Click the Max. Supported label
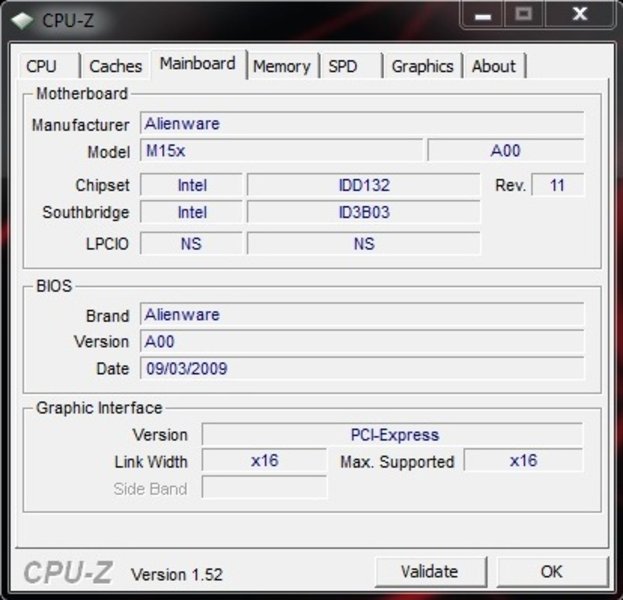623x600 pixels. pyautogui.click(x=397, y=462)
